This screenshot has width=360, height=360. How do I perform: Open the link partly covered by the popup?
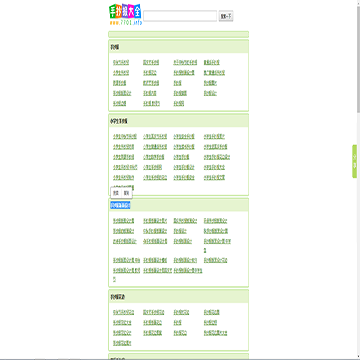(124, 187)
